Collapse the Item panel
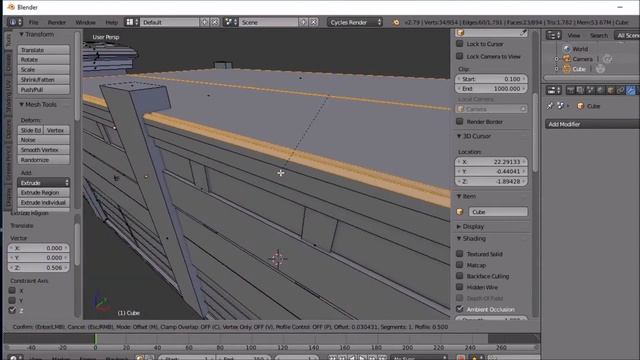This screenshot has height=360, width=640. coord(459,196)
